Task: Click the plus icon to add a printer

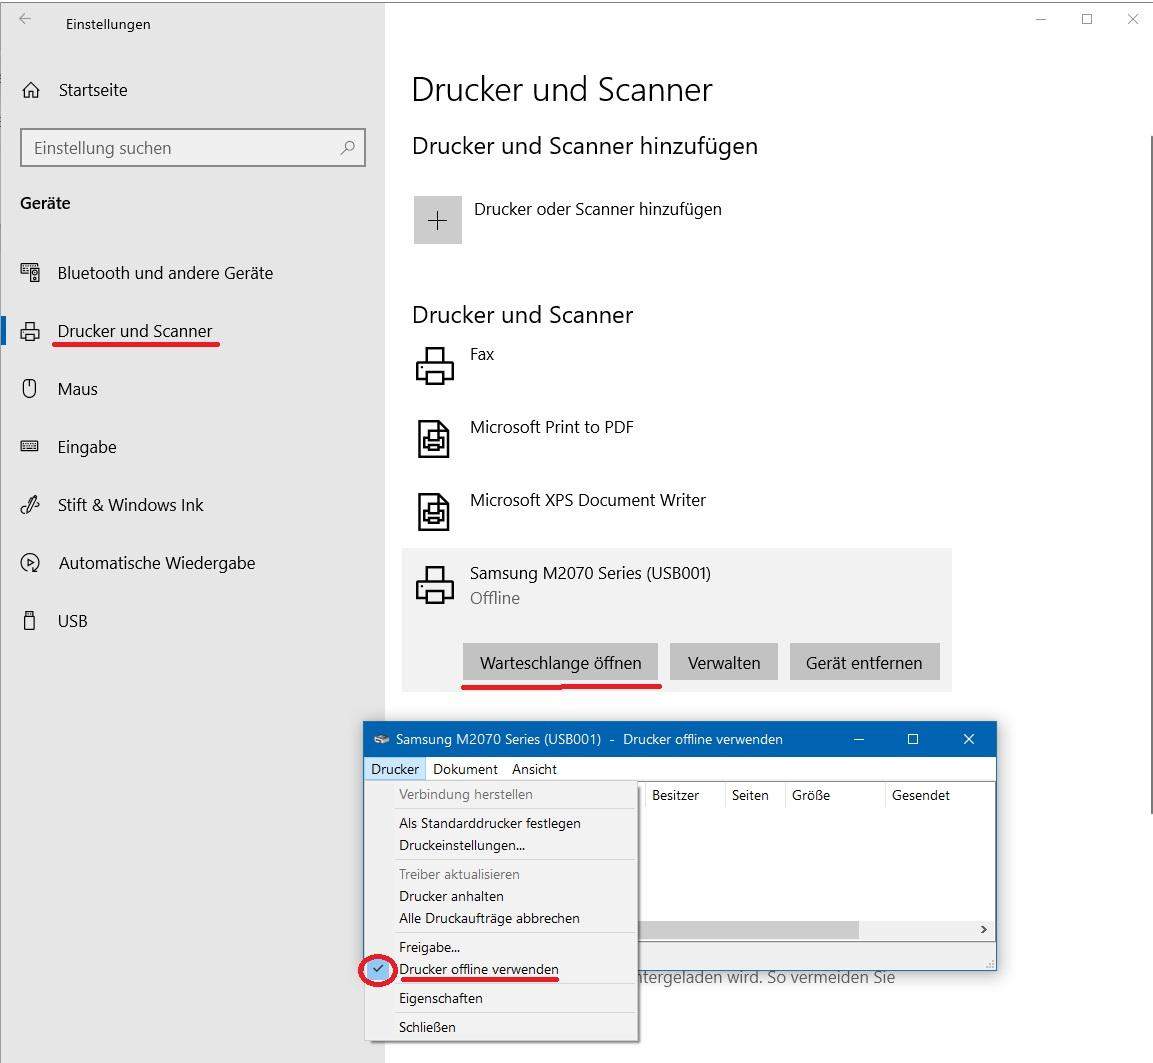Action: coord(437,219)
